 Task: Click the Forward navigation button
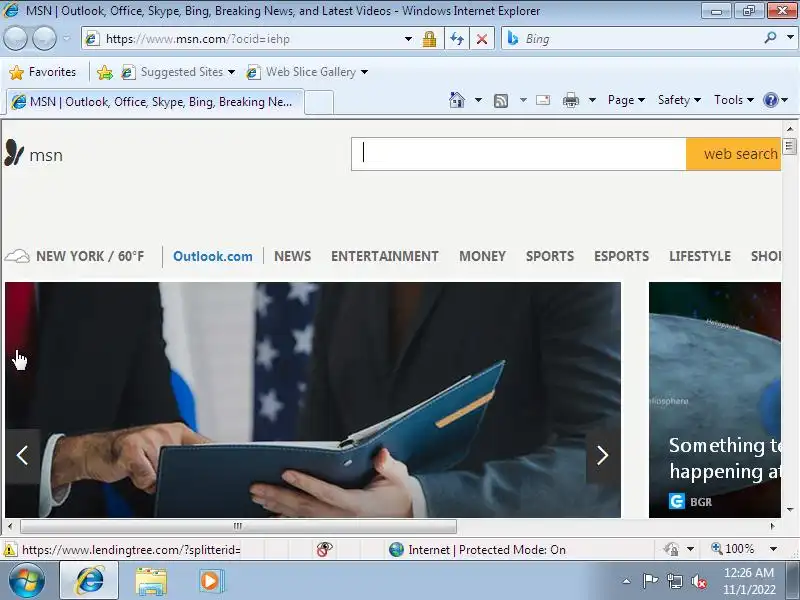pyautogui.click(x=44, y=39)
